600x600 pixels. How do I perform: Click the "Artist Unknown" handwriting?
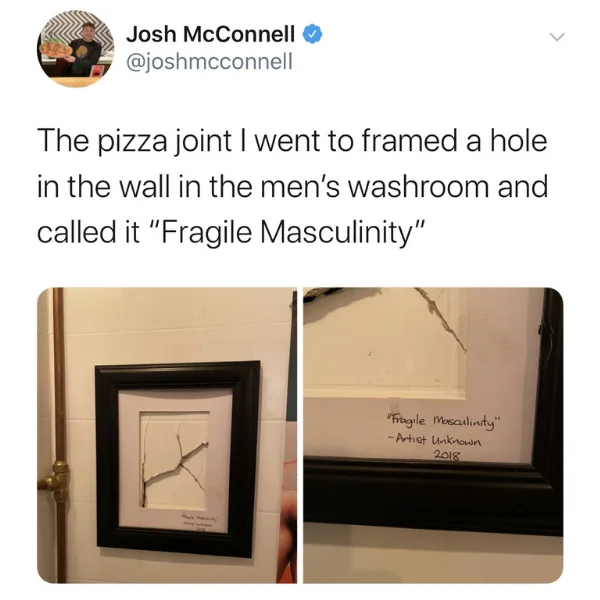tap(435, 440)
